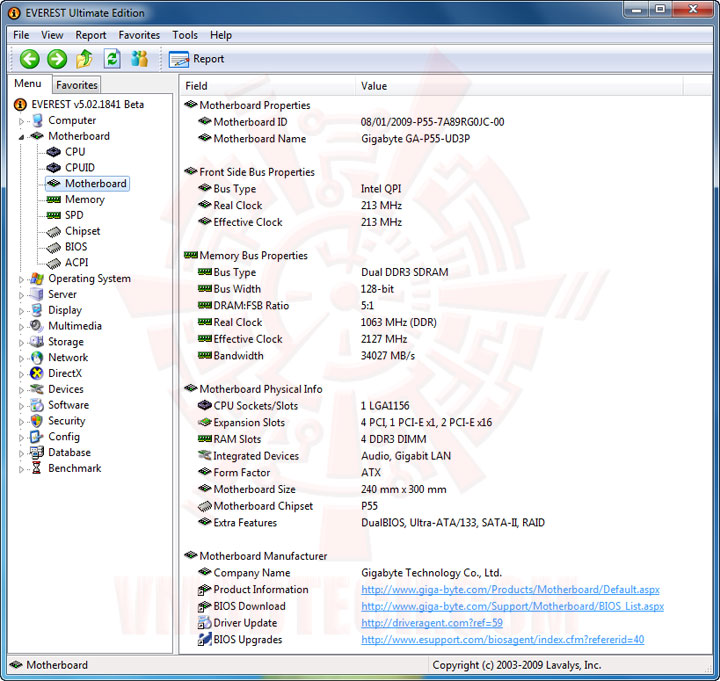Click the BIOS chip icon in the tree

(54, 247)
